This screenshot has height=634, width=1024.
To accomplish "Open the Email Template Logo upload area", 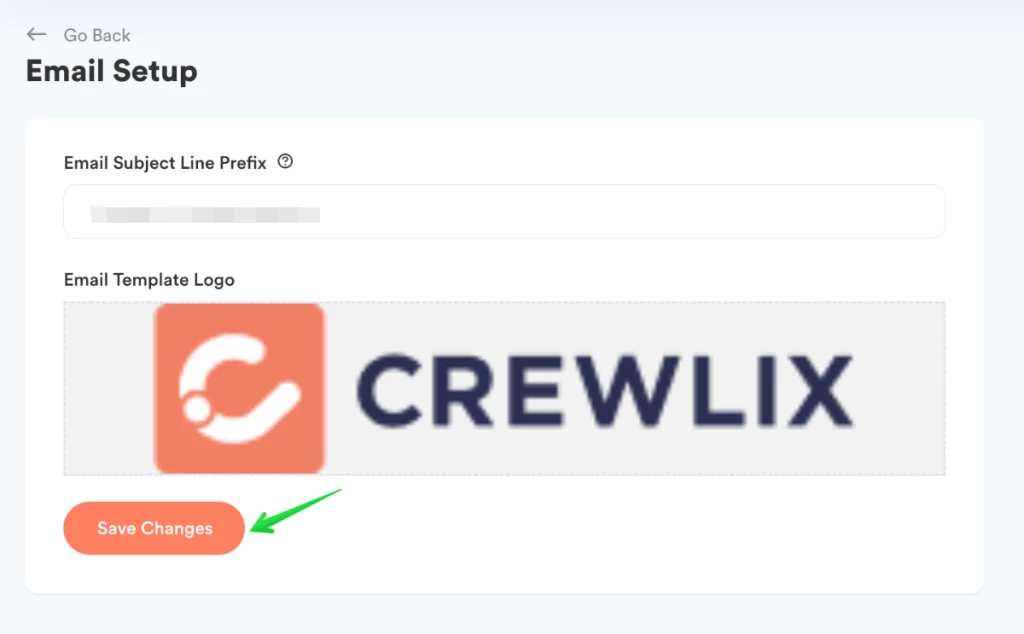I will (504, 388).
